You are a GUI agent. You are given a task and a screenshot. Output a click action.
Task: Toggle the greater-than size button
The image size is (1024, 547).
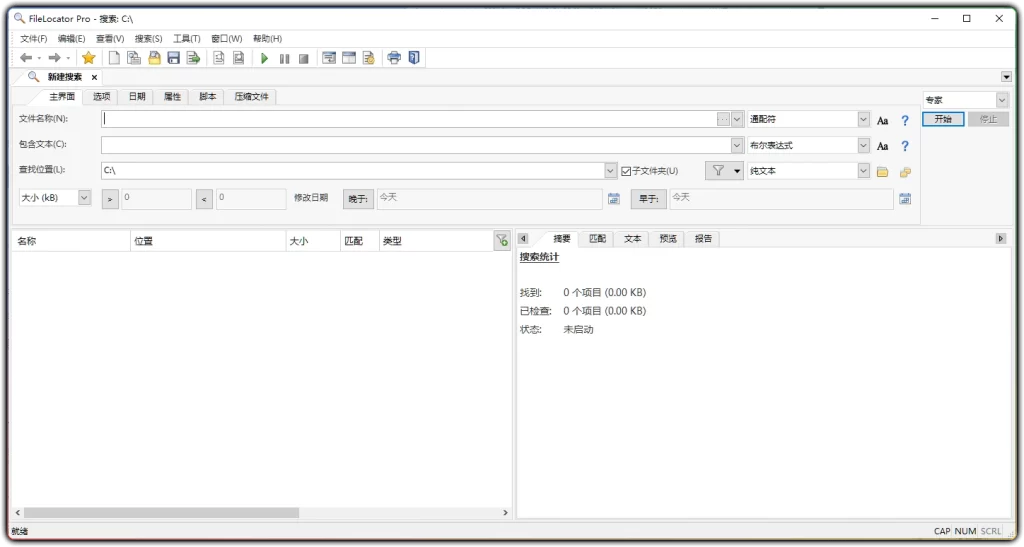110,198
